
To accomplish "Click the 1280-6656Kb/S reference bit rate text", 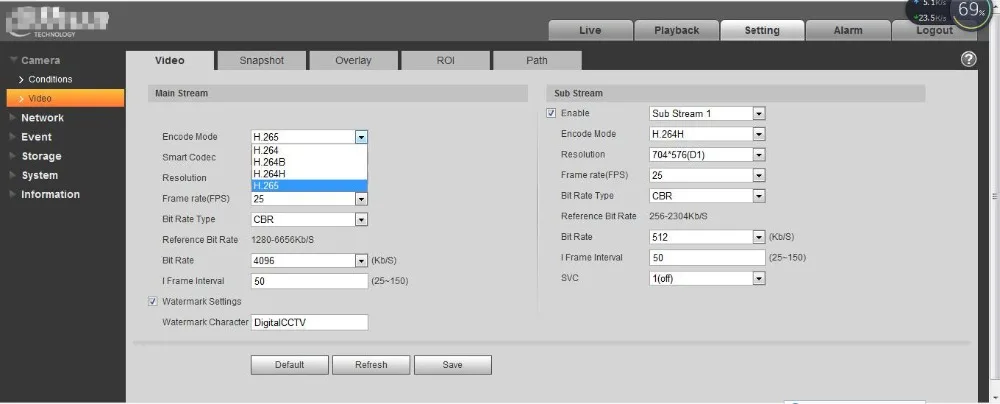I will [283, 240].
